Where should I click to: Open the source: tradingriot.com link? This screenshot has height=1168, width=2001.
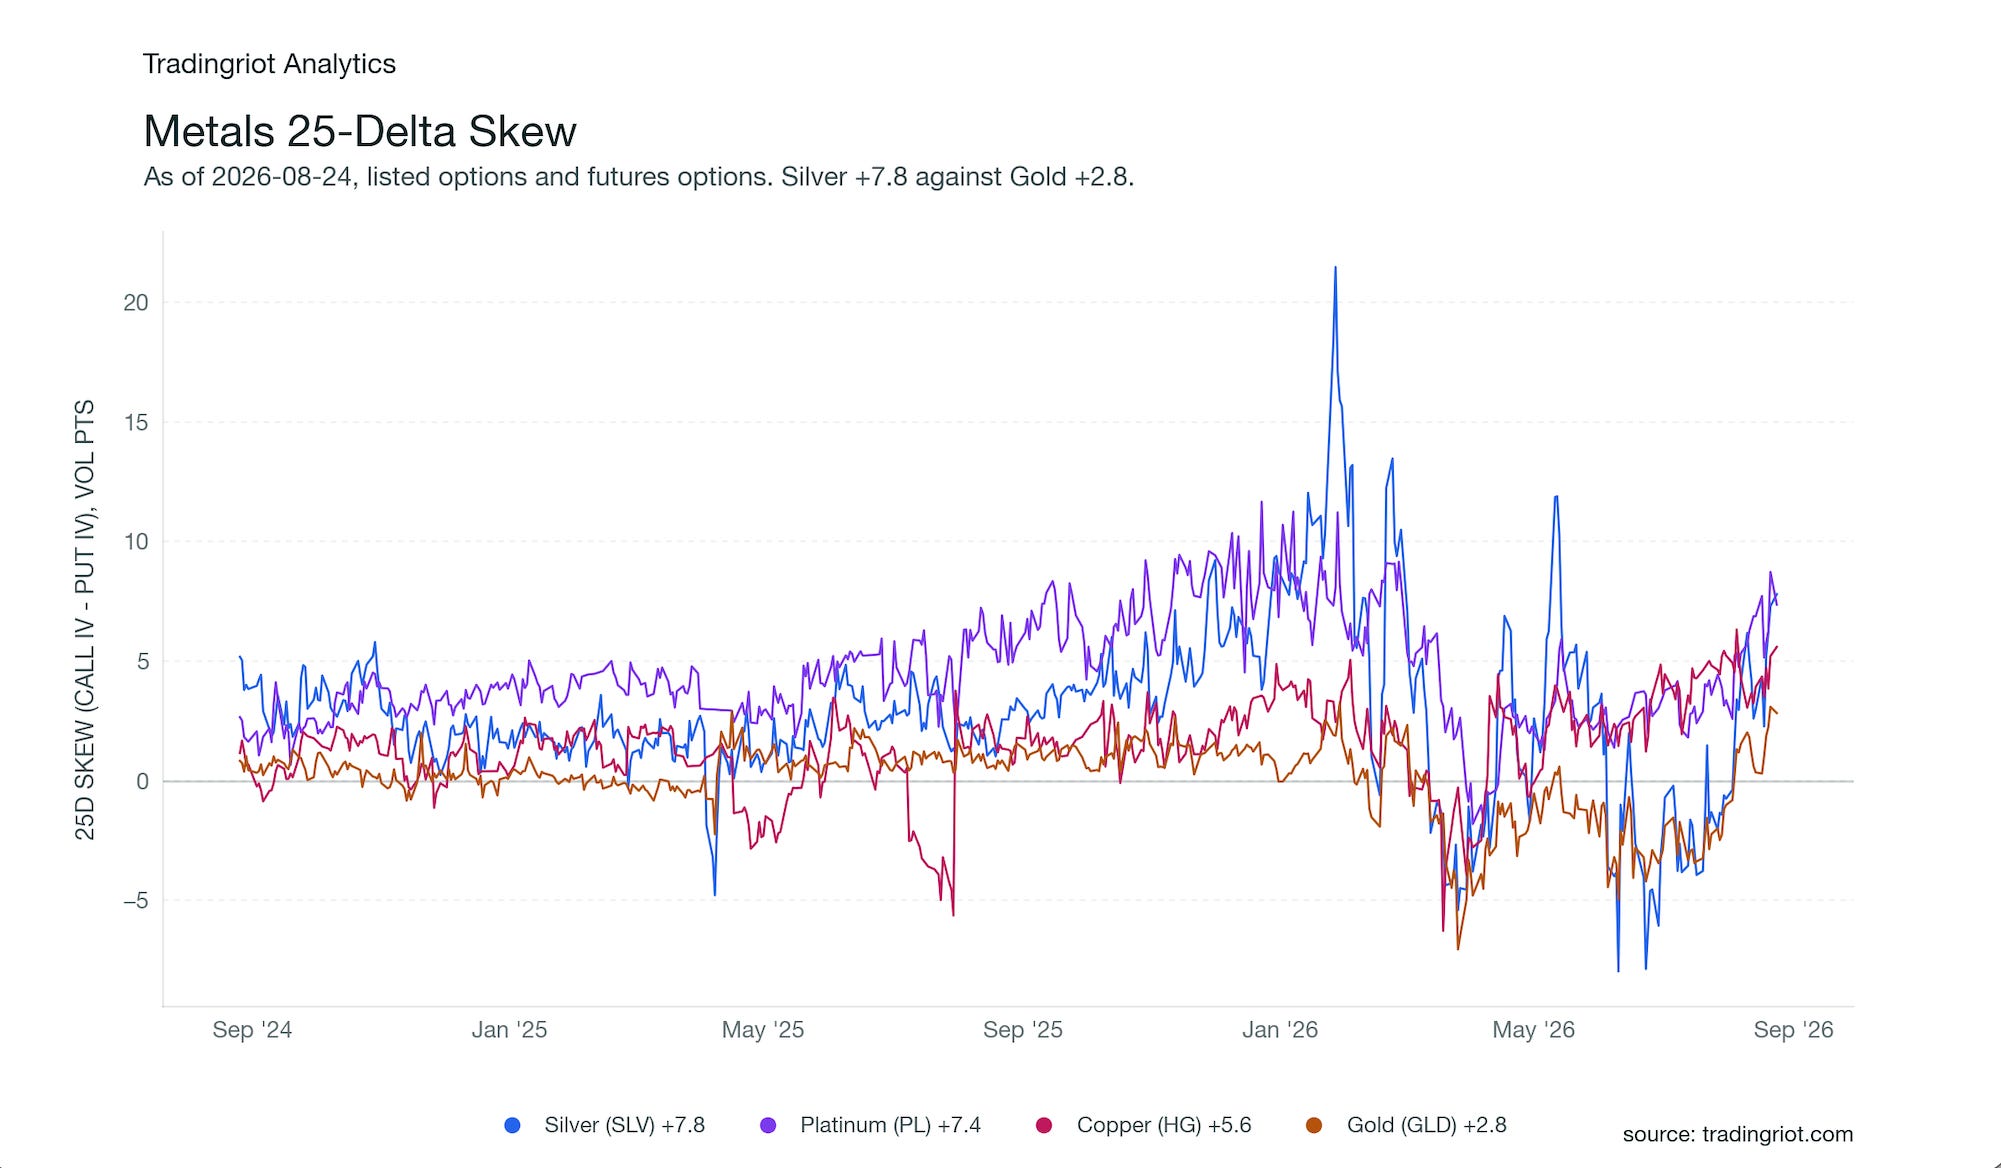[1738, 1134]
